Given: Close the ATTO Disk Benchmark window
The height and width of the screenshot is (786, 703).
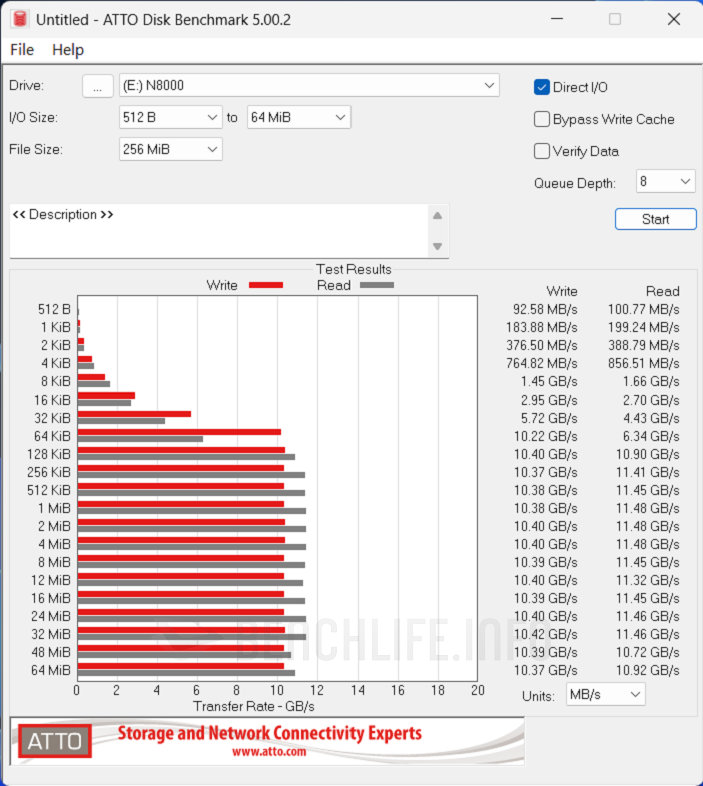Looking at the screenshot, I should tap(674, 19).
